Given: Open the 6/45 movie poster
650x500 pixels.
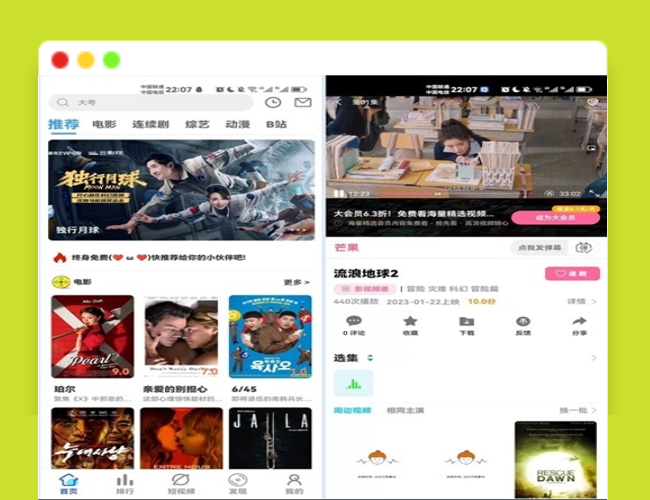Looking at the screenshot, I should pyautogui.click(x=270, y=337).
